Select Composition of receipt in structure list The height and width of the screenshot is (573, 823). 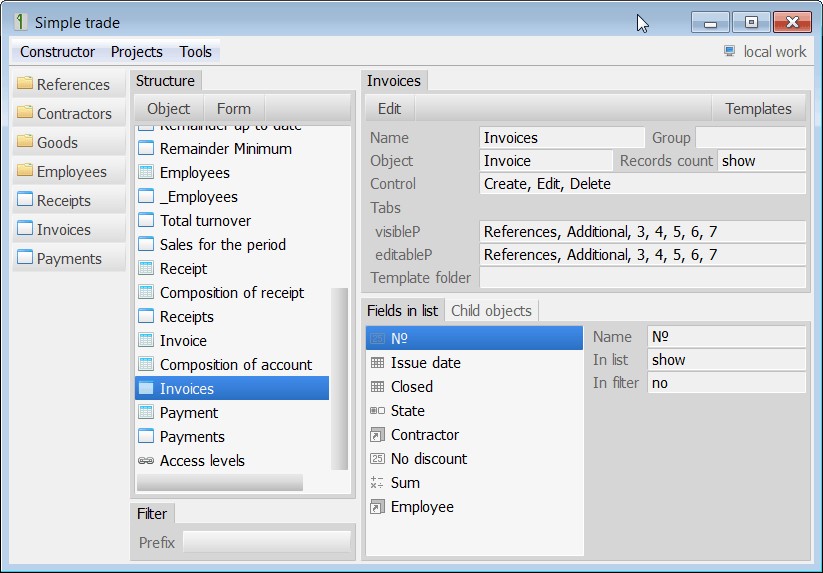tap(232, 293)
